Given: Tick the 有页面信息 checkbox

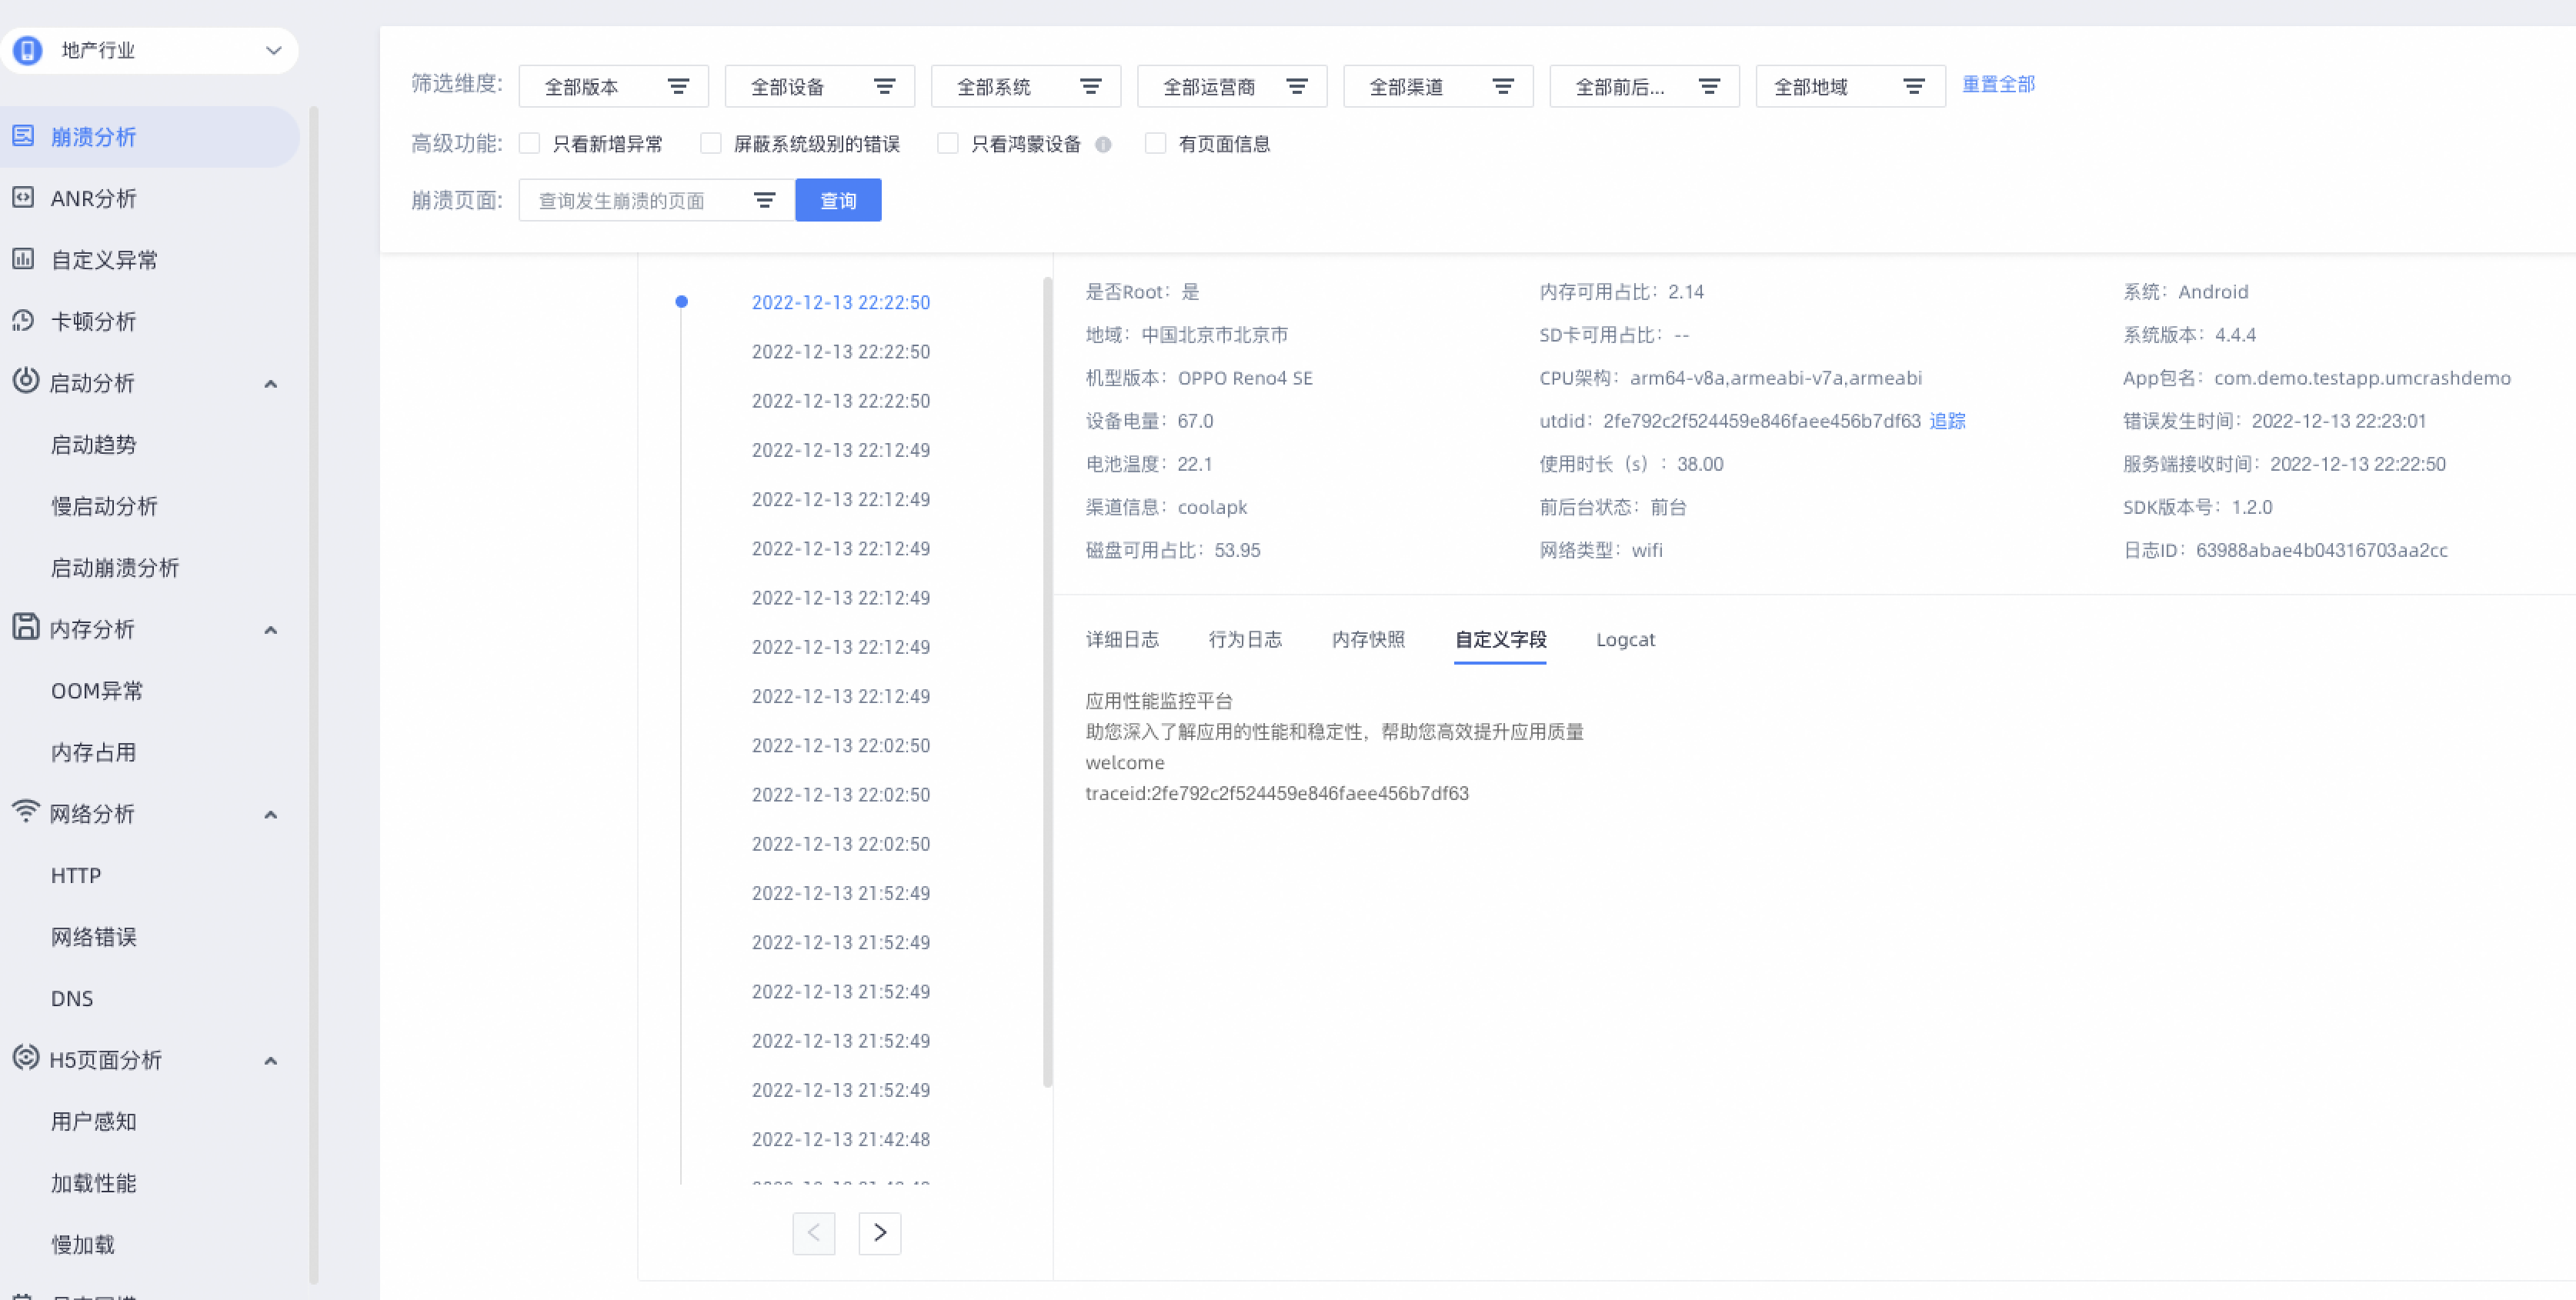Looking at the screenshot, I should pyautogui.click(x=1155, y=144).
